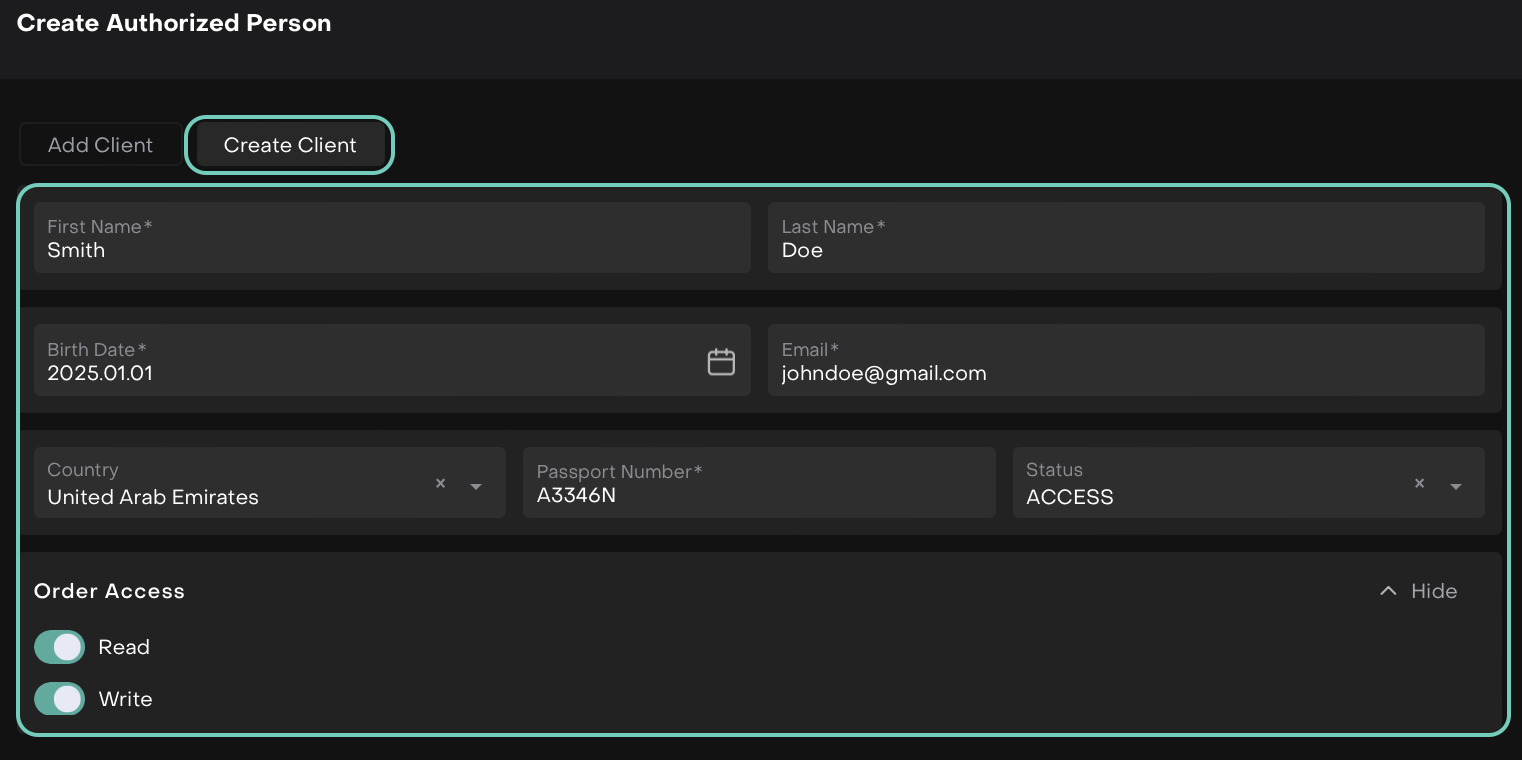The height and width of the screenshot is (760, 1522).
Task: Focus the First Name field containing Smith
Action: point(392,250)
